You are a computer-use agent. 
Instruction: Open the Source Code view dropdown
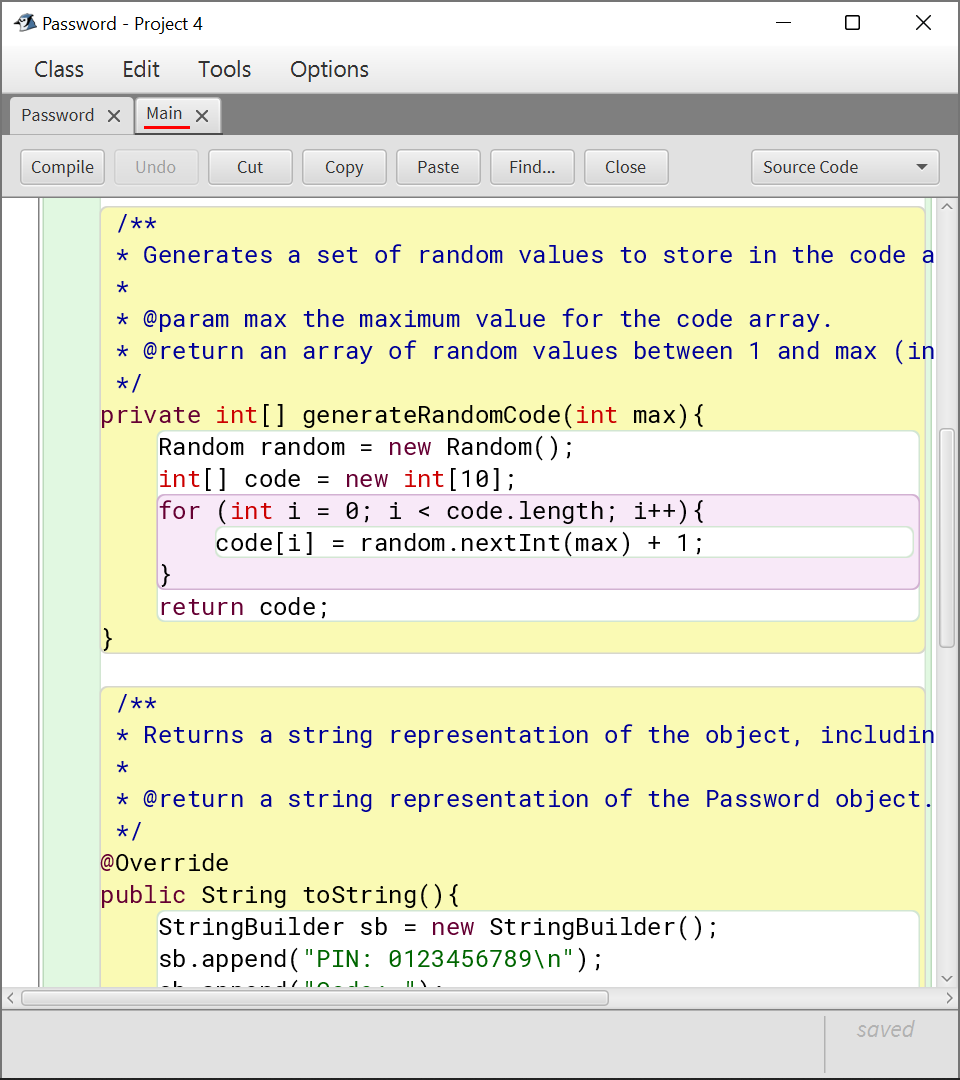click(845, 167)
